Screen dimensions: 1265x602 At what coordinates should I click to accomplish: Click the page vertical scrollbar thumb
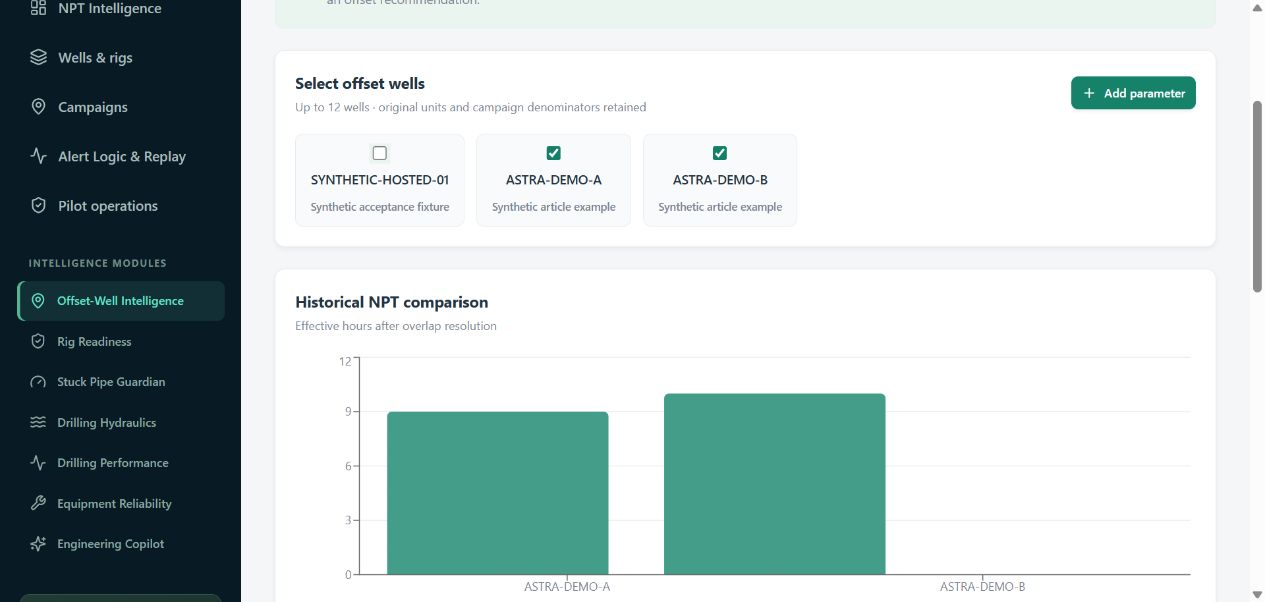click(x=1257, y=196)
